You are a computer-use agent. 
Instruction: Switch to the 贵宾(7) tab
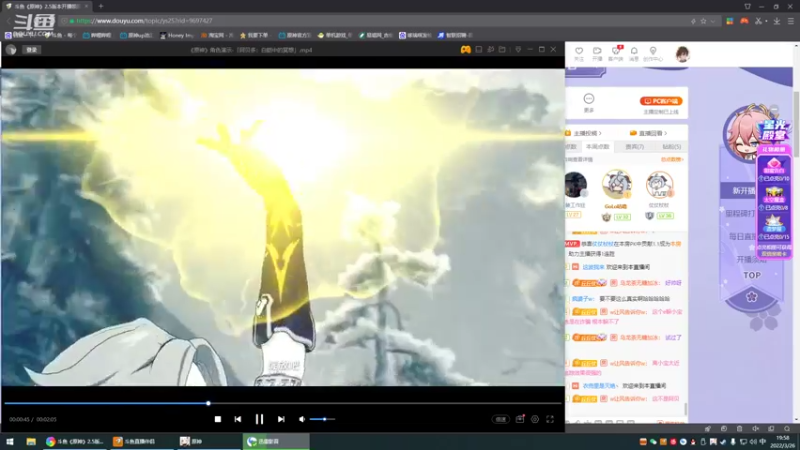coord(635,146)
